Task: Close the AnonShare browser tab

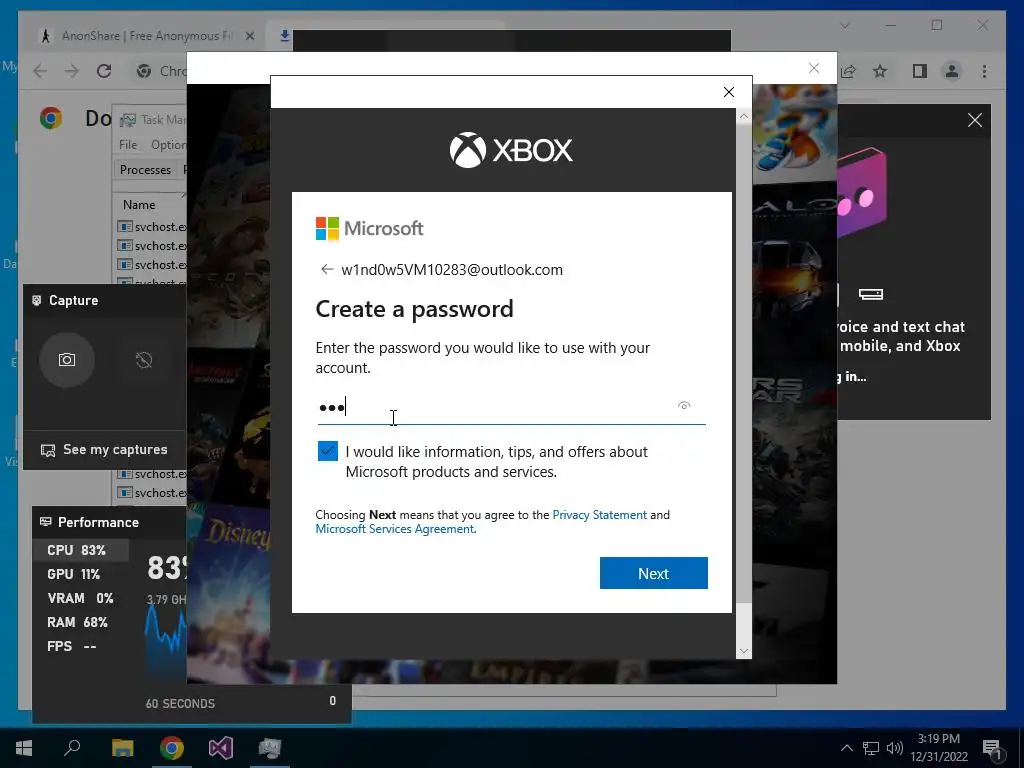Action: pos(249,36)
